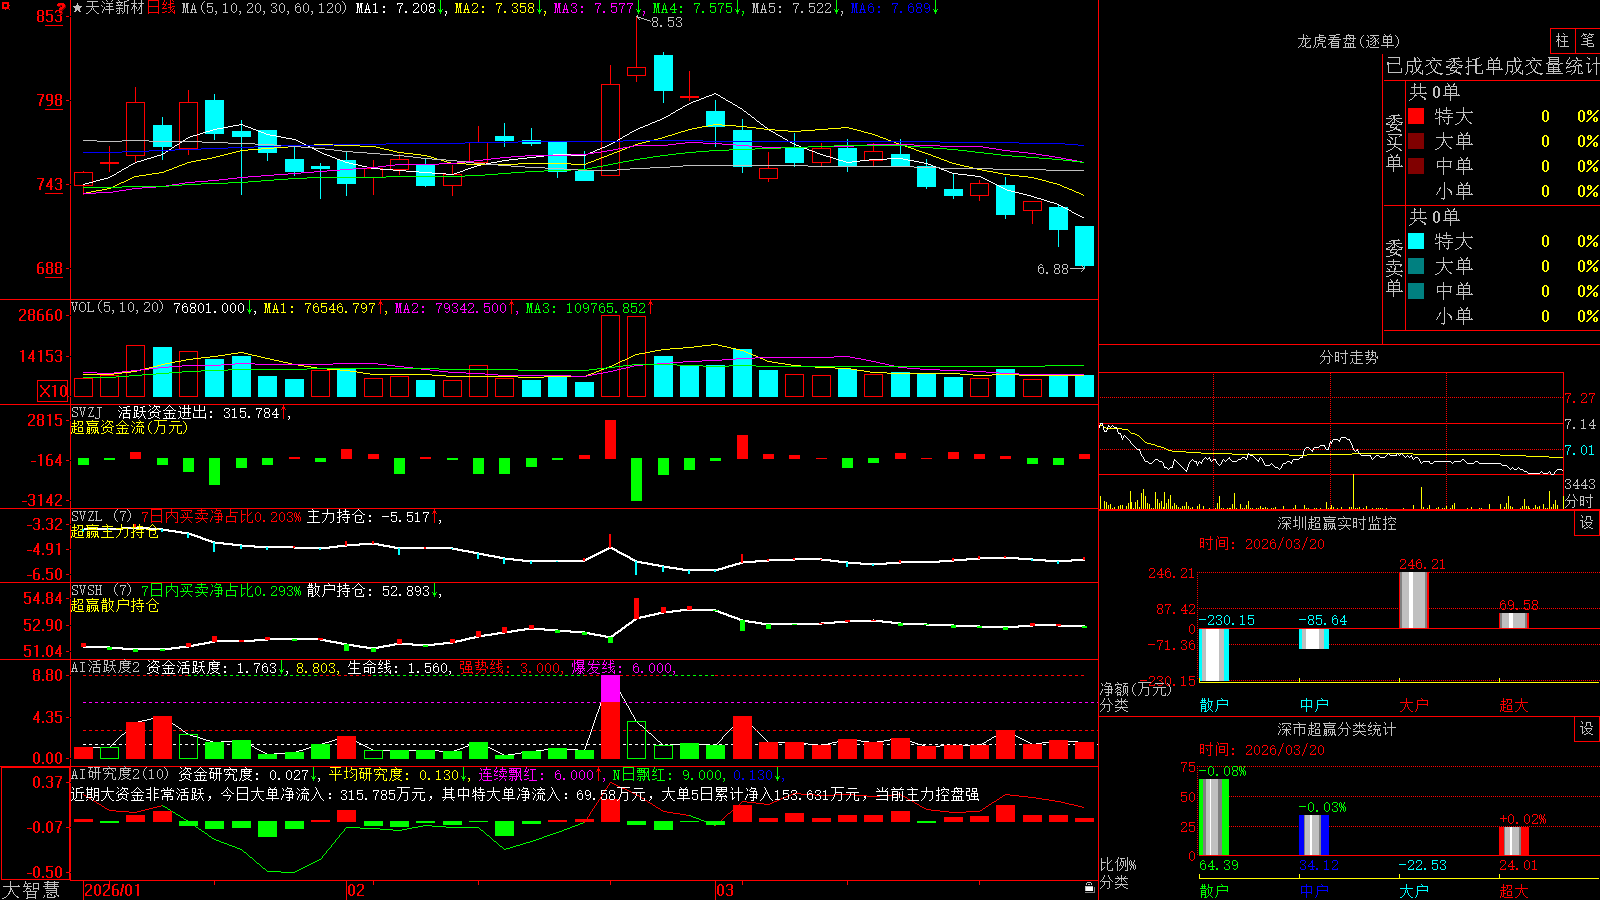This screenshot has height=900, width=1600.
Task: Click the 时间: 2026/03/20 in 实时监控 panel
Action: pos(1262,544)
